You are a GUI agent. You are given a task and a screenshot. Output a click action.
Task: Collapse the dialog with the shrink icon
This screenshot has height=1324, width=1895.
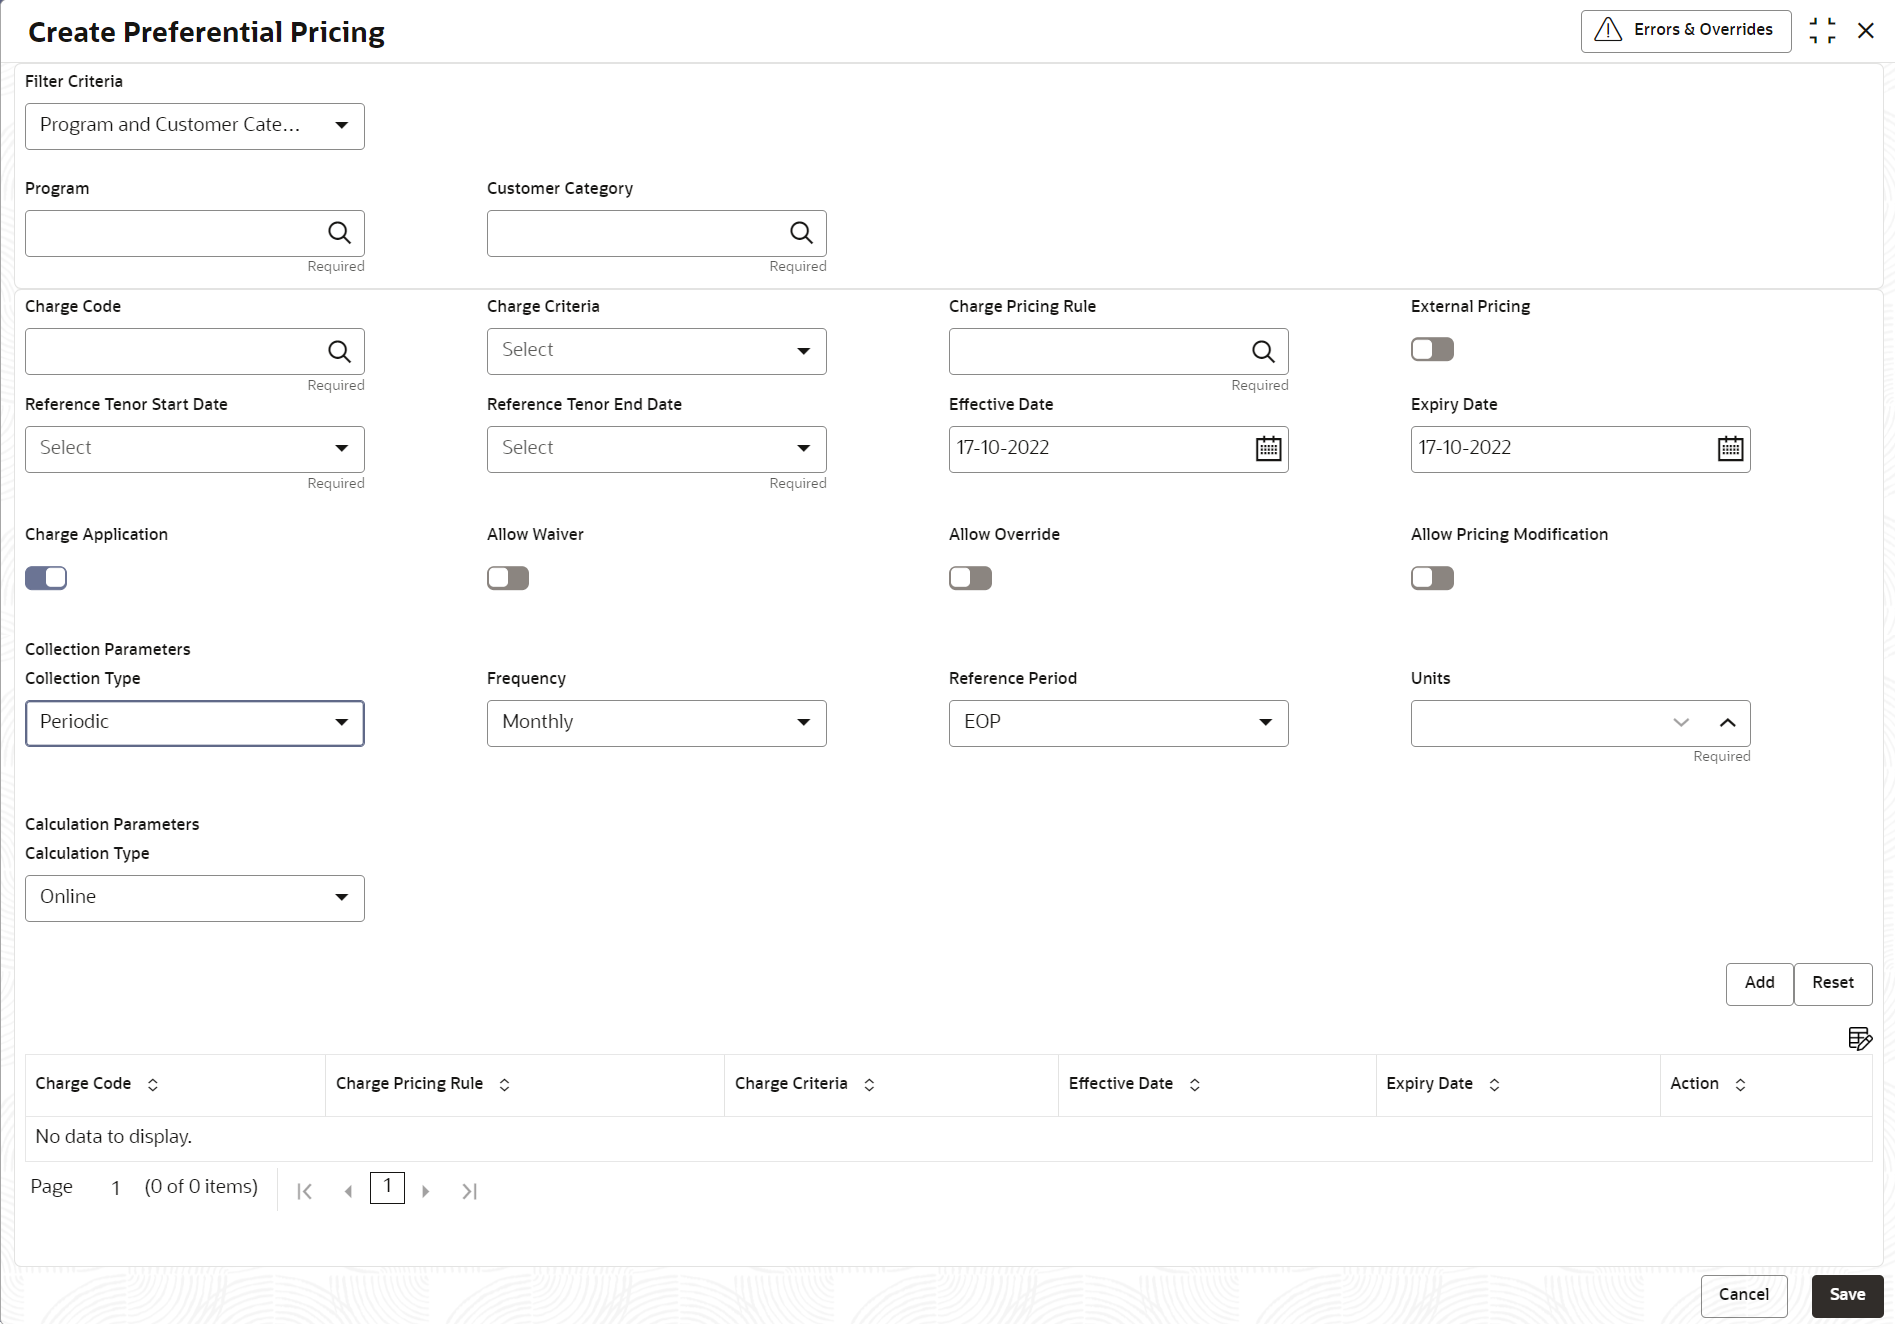coord(1822,31)
